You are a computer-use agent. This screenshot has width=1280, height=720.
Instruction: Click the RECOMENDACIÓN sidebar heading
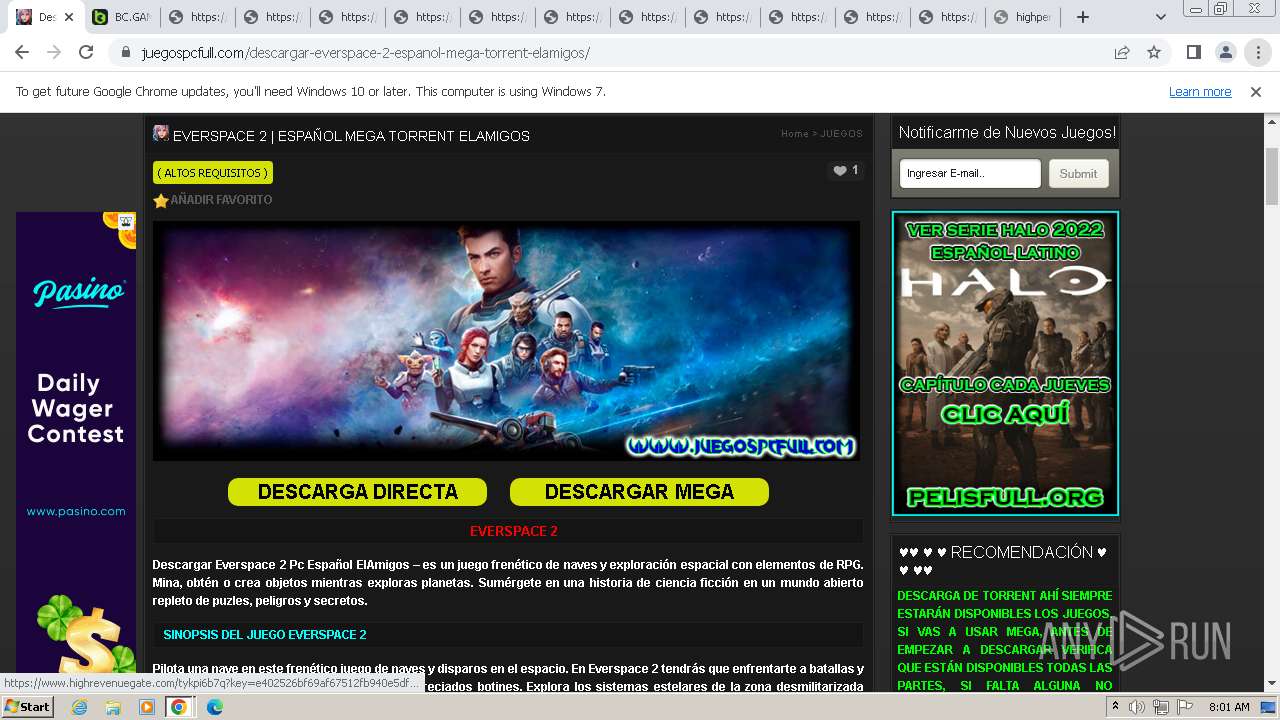(1003, 561)
